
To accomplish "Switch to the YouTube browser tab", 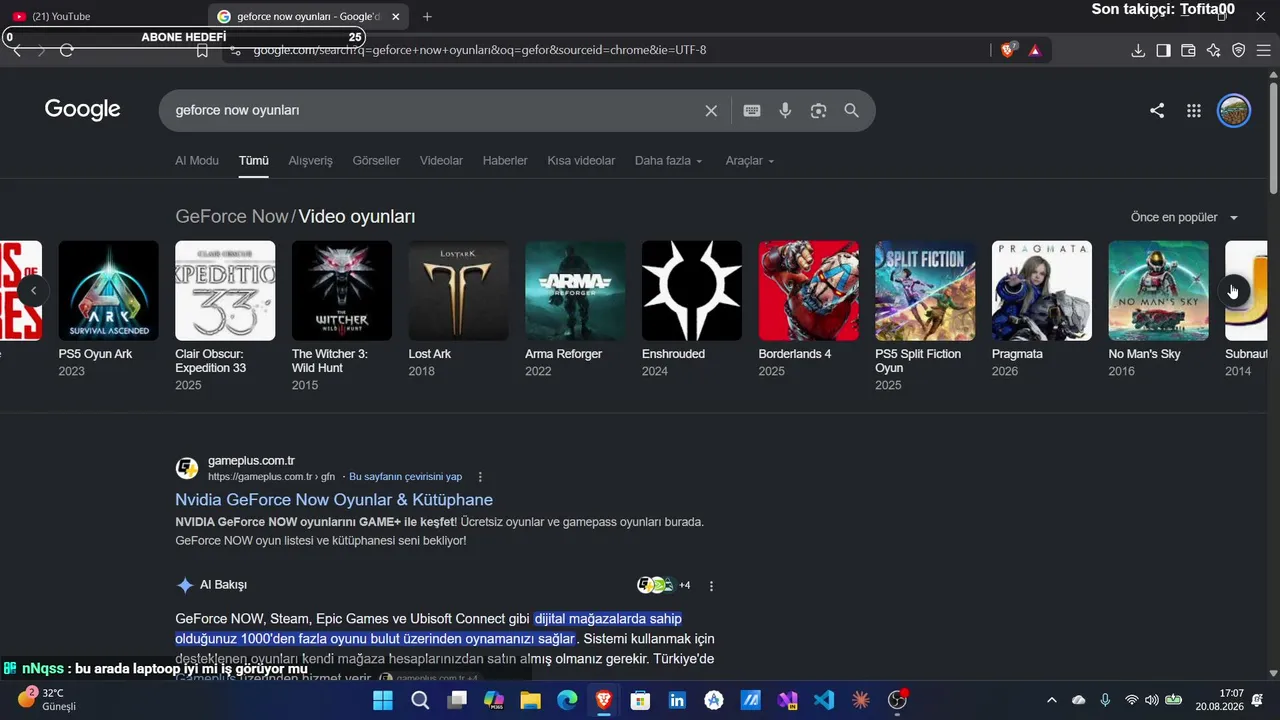I will pyautogui.click(x=104, y=17).
